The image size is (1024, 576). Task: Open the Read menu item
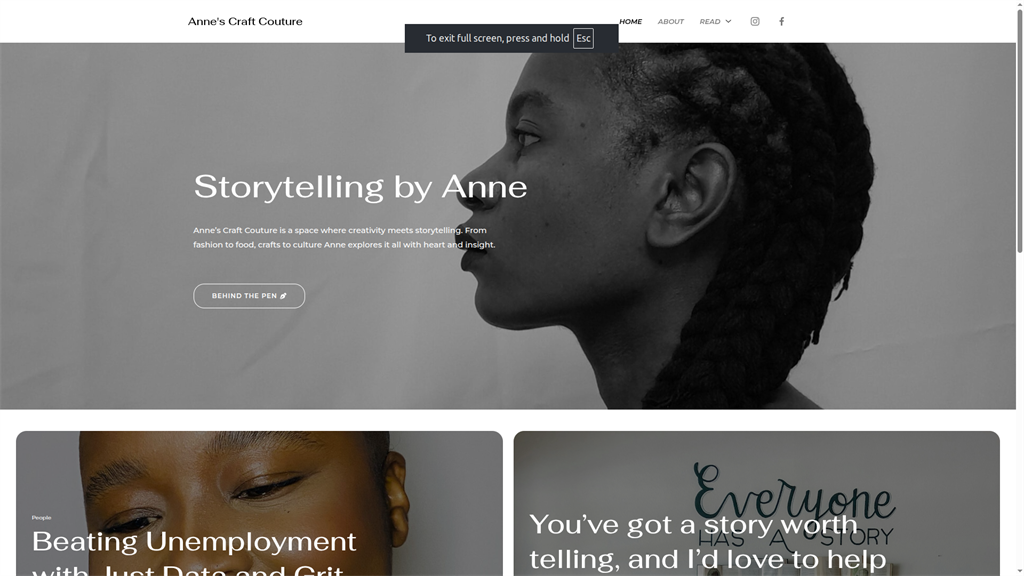(710, 22)
